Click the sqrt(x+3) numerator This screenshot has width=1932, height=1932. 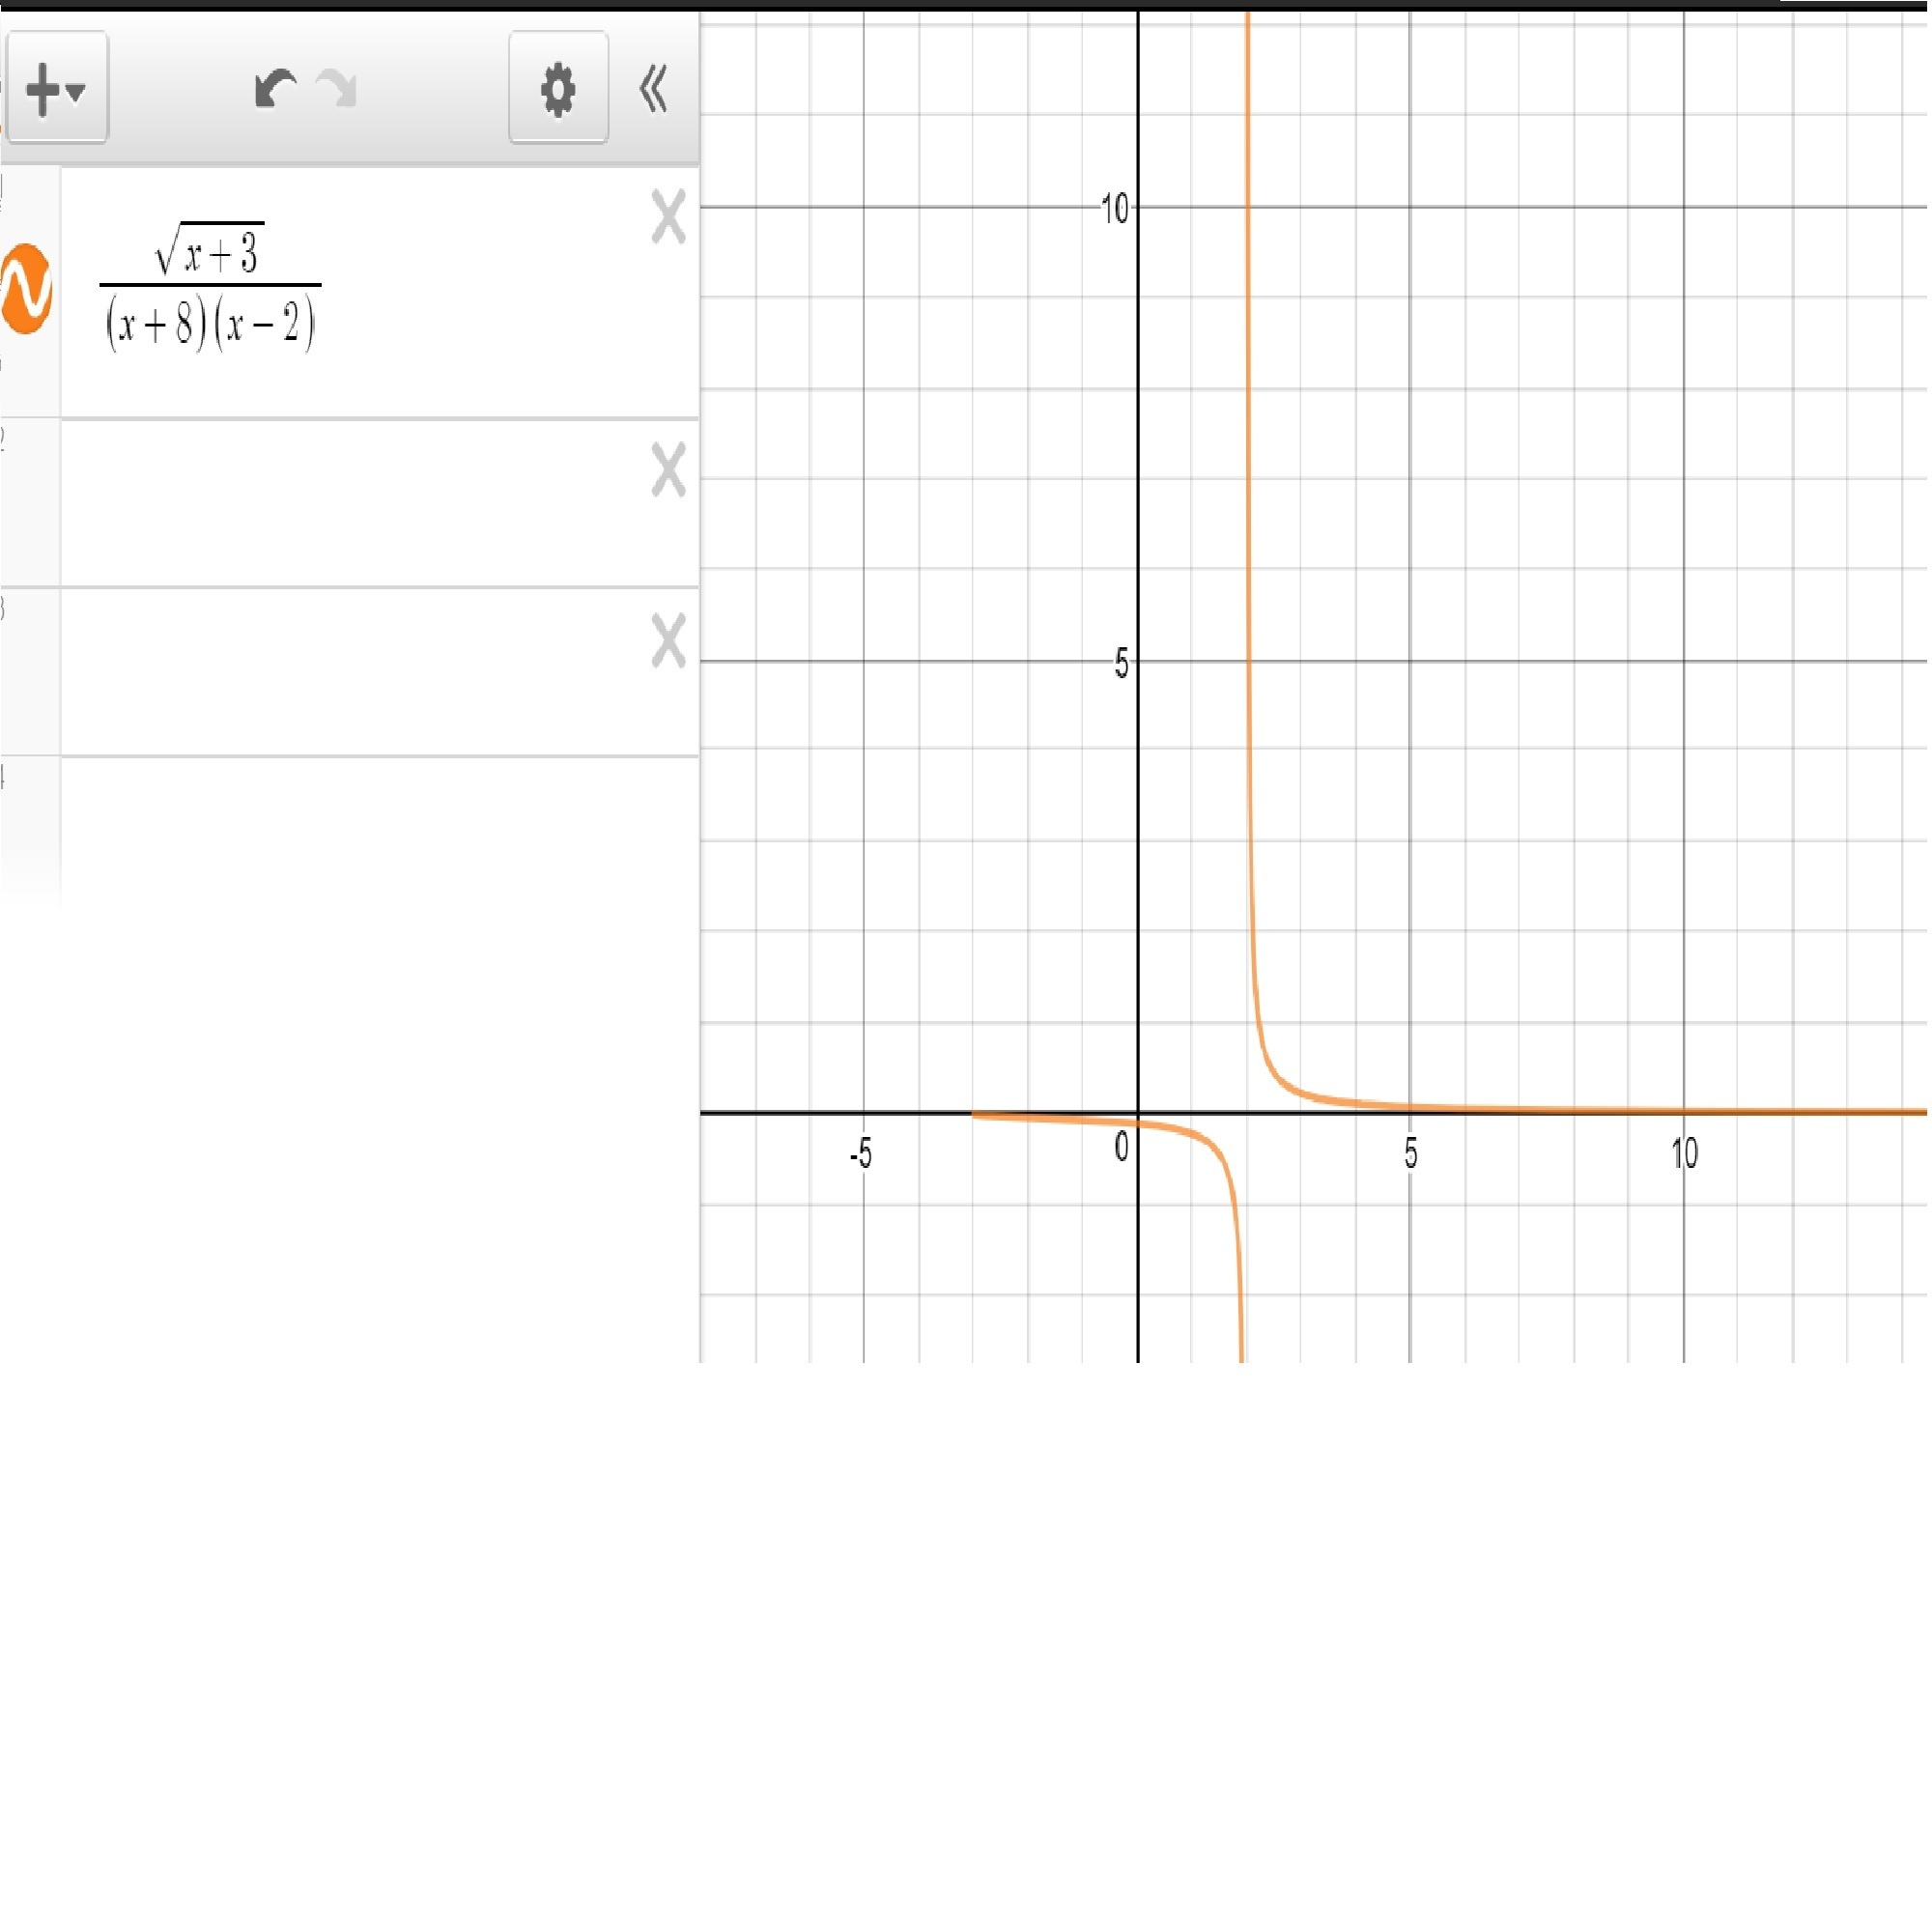210,250
